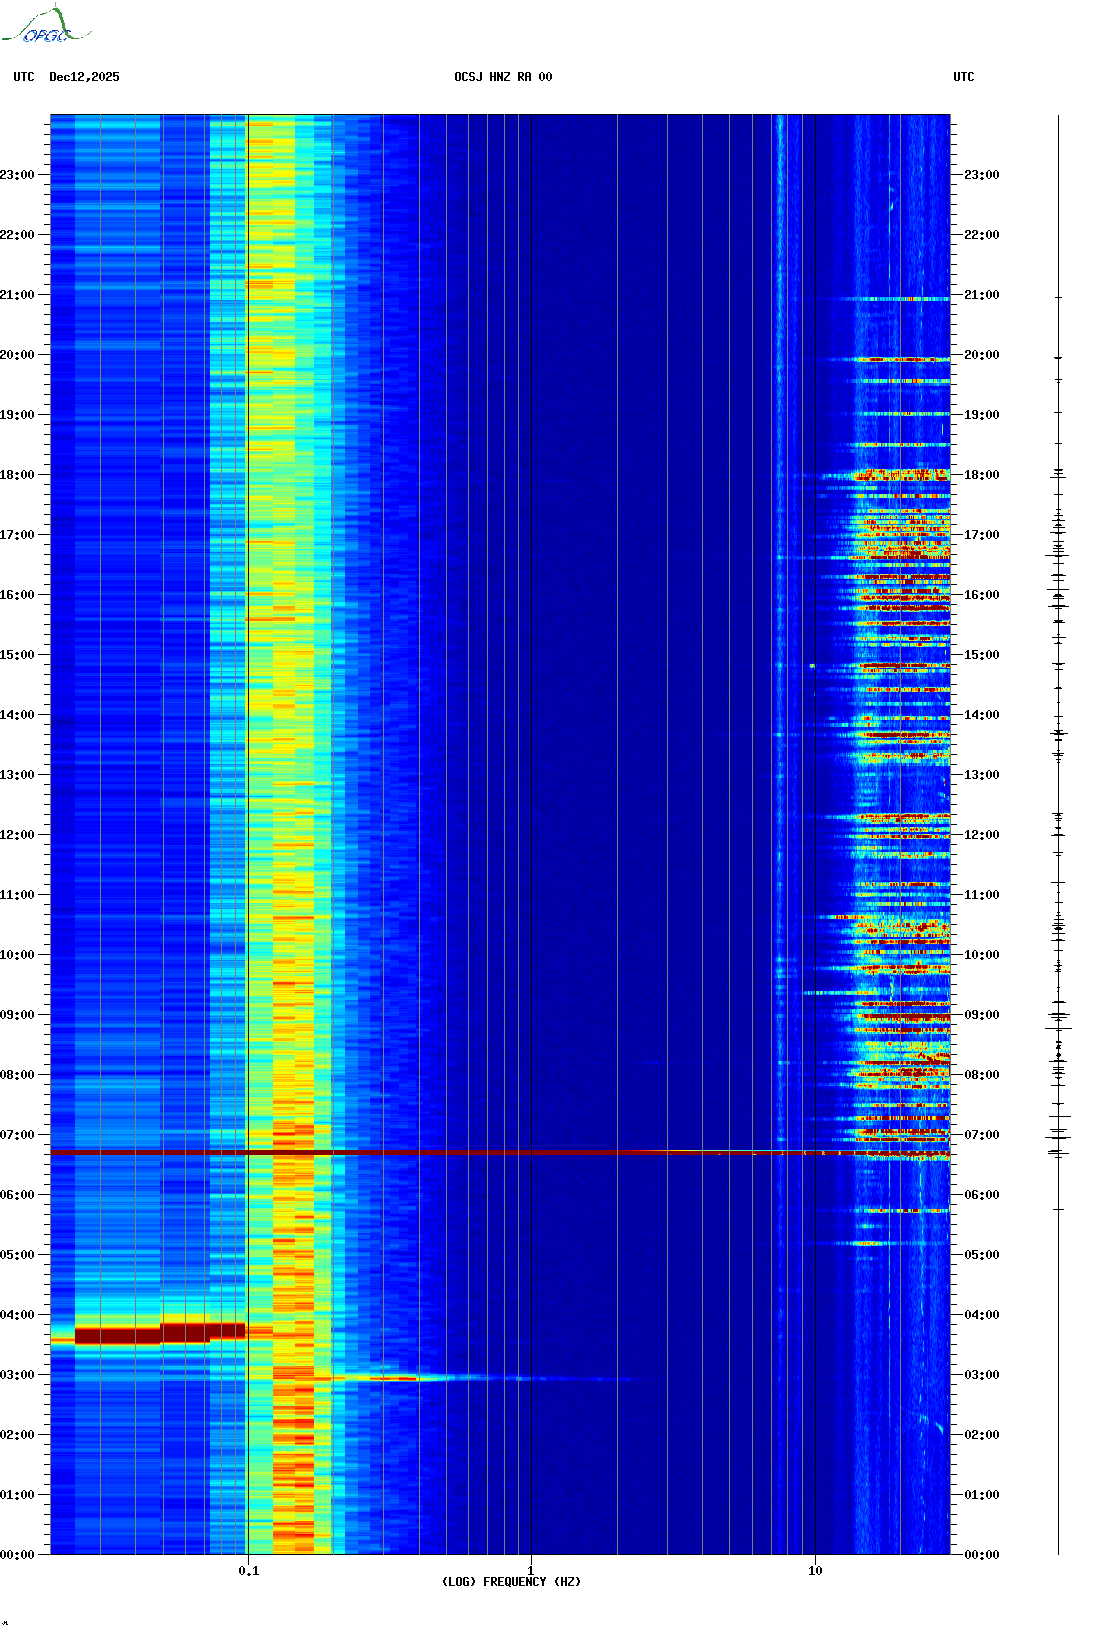Click the OGS logo in the top corner
Screen dimensions: 1102x1634
[x=45, y=26]
